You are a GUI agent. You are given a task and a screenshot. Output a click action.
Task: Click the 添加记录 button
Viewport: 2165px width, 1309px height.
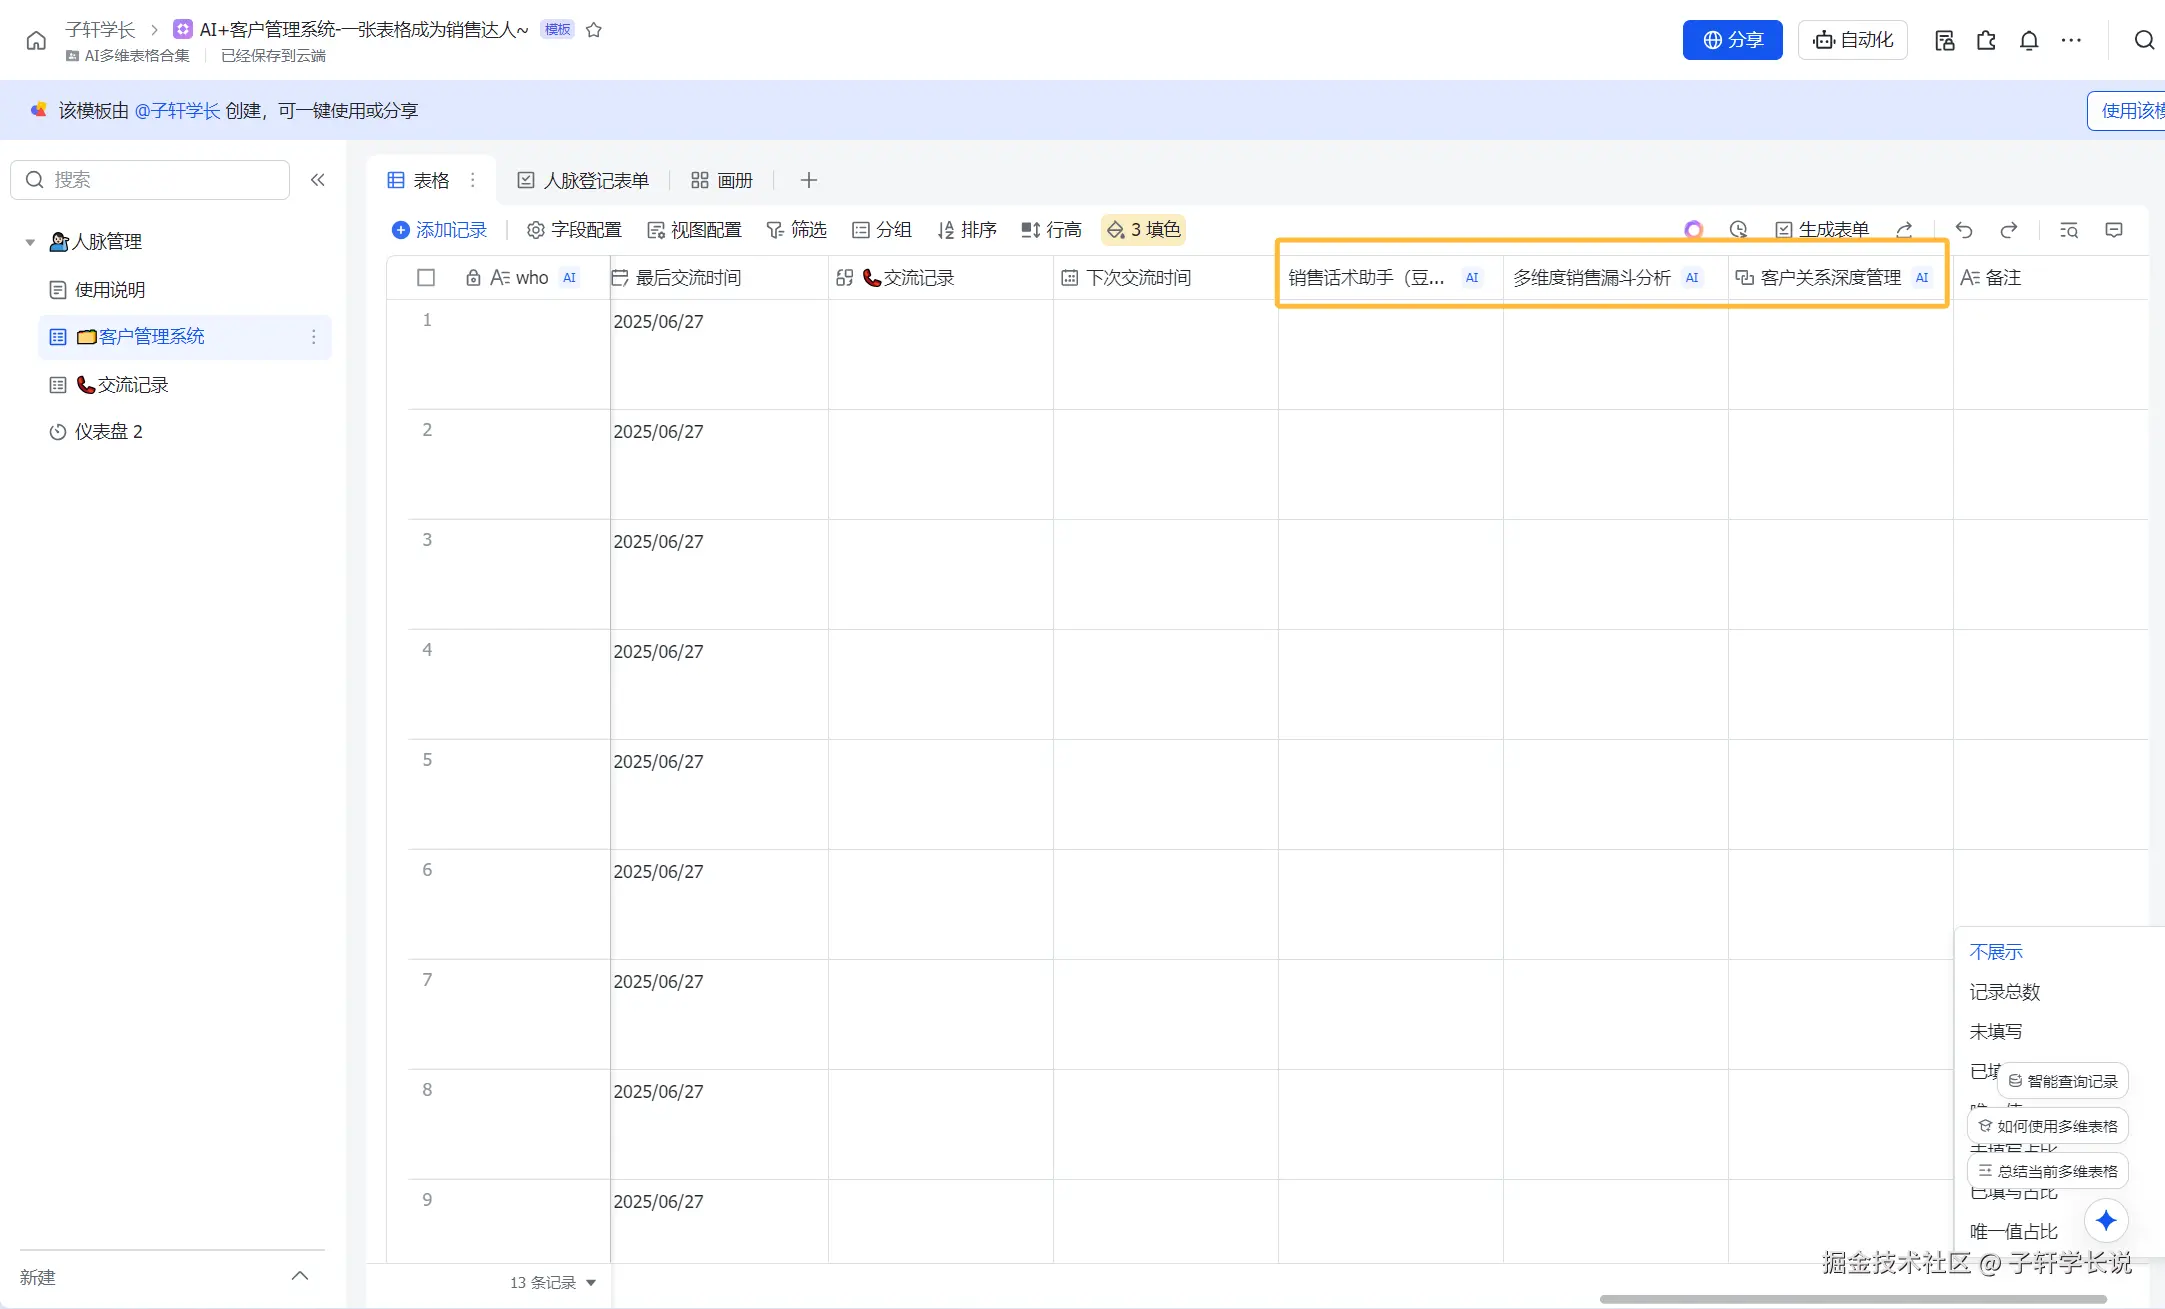click(439, 230)
